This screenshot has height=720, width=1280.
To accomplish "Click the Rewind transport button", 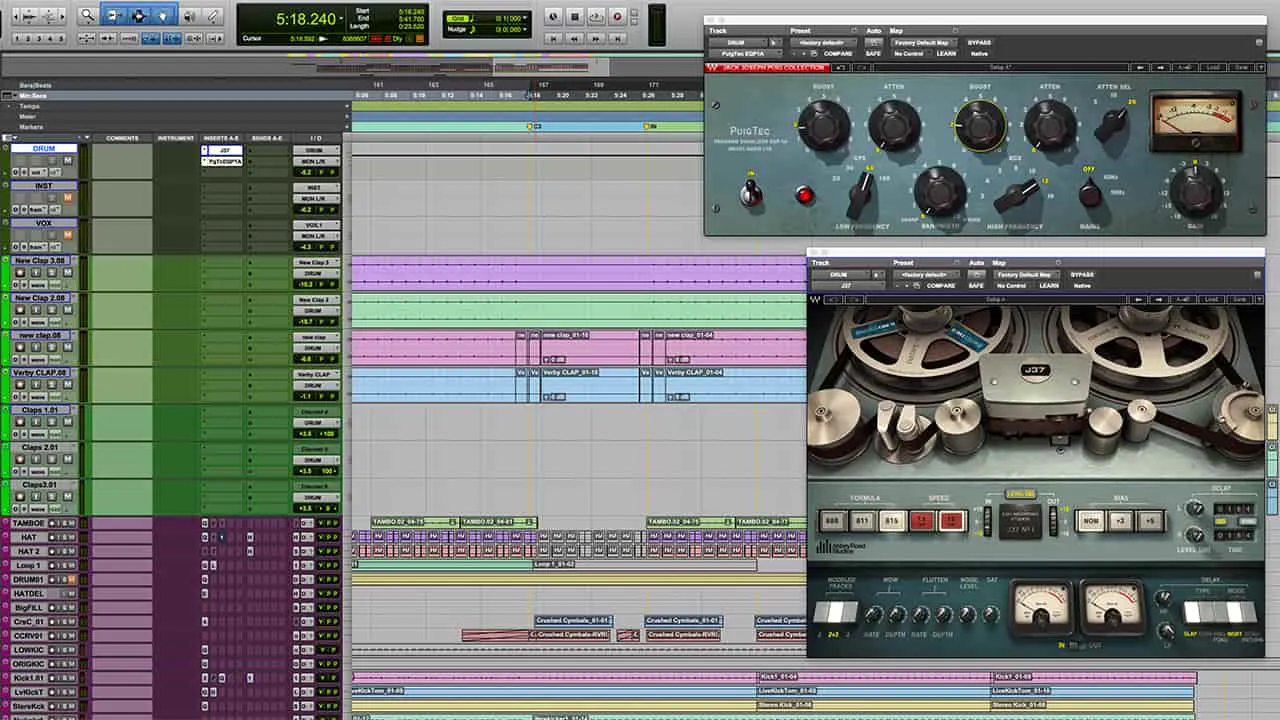I will [x=575, y=38].
